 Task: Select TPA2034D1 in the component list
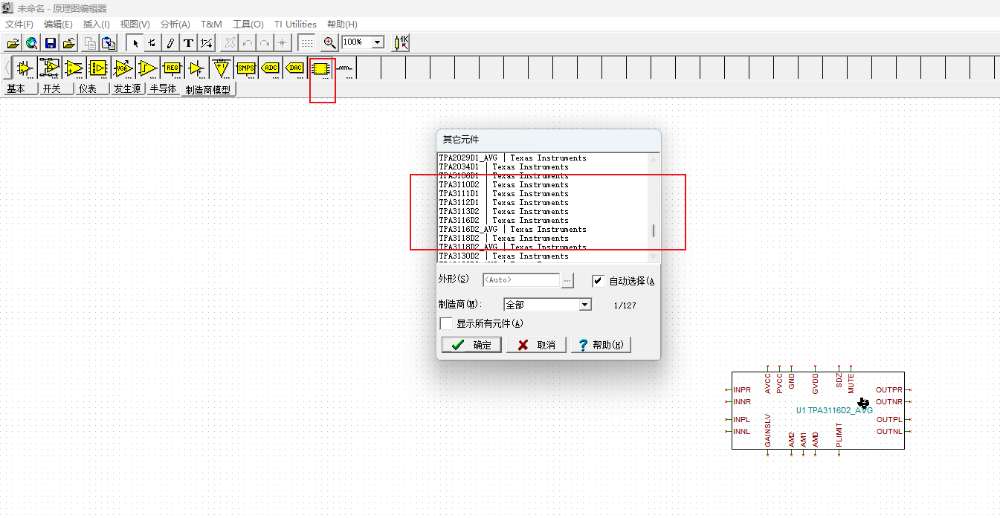coord(503,166)
